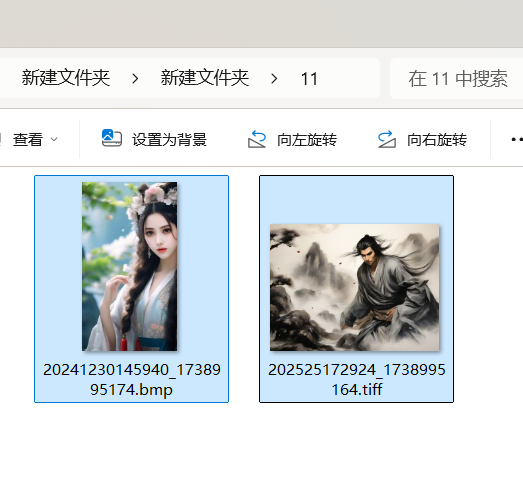523x478 pixels.
Task: Click the rotate left icon
Action: coord(257,139)
